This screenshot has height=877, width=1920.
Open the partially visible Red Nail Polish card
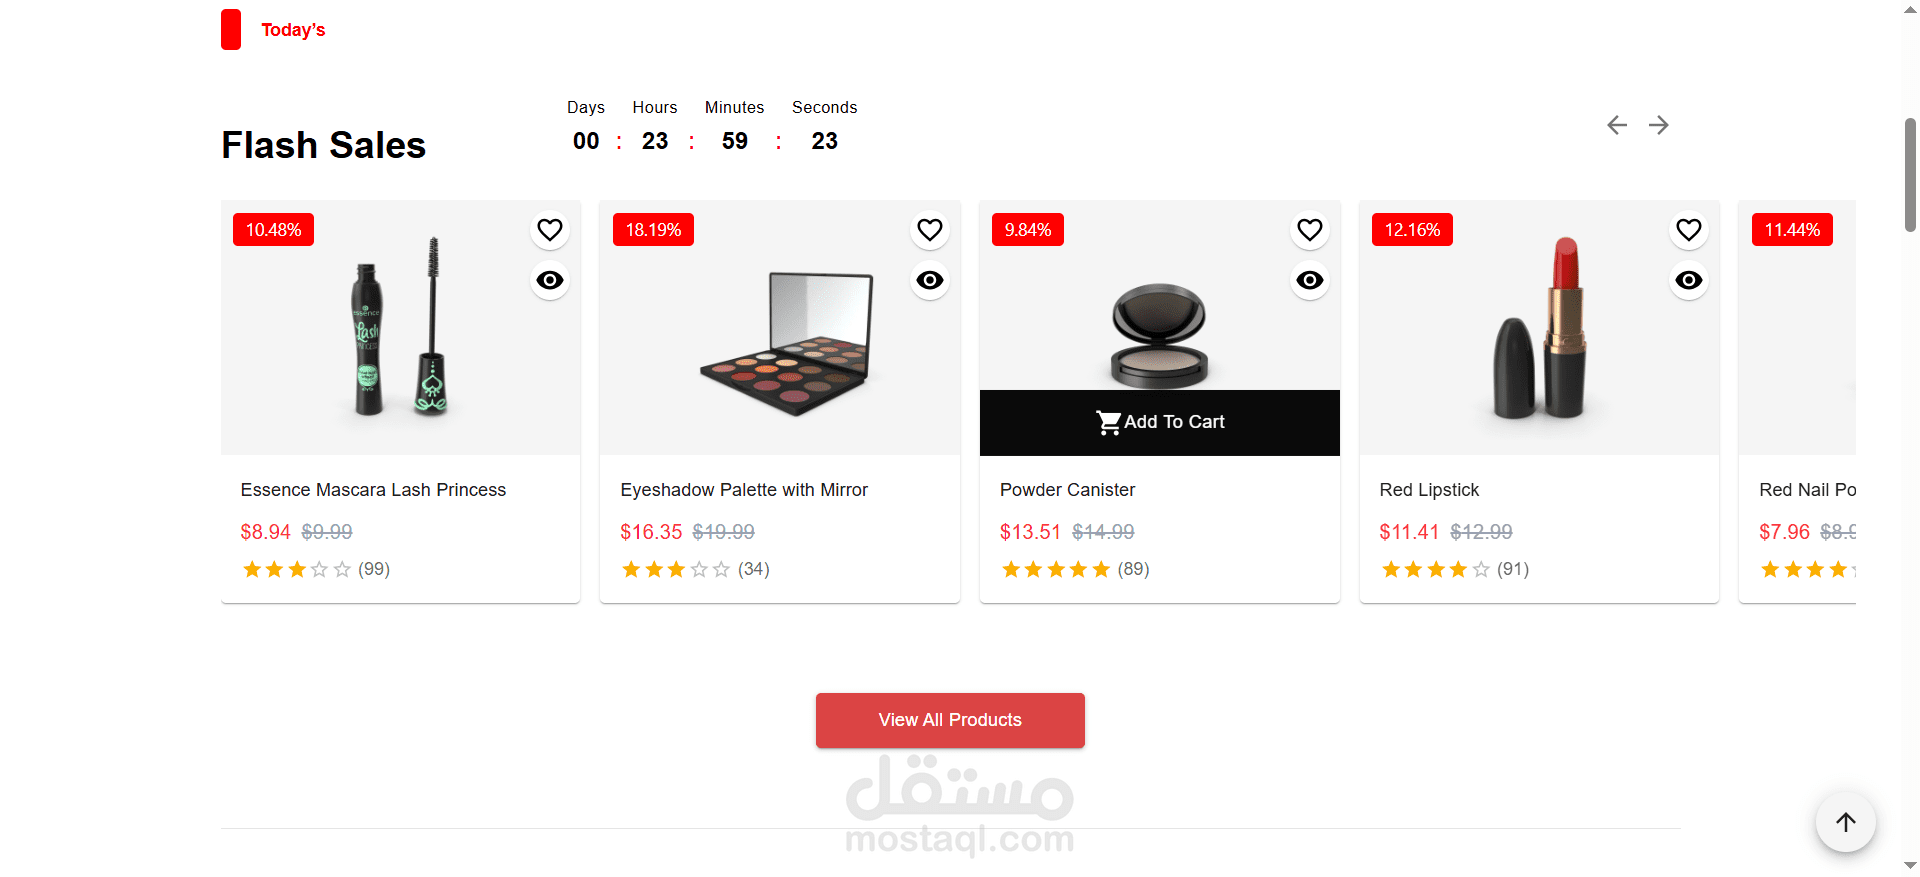pos(1797,401)
